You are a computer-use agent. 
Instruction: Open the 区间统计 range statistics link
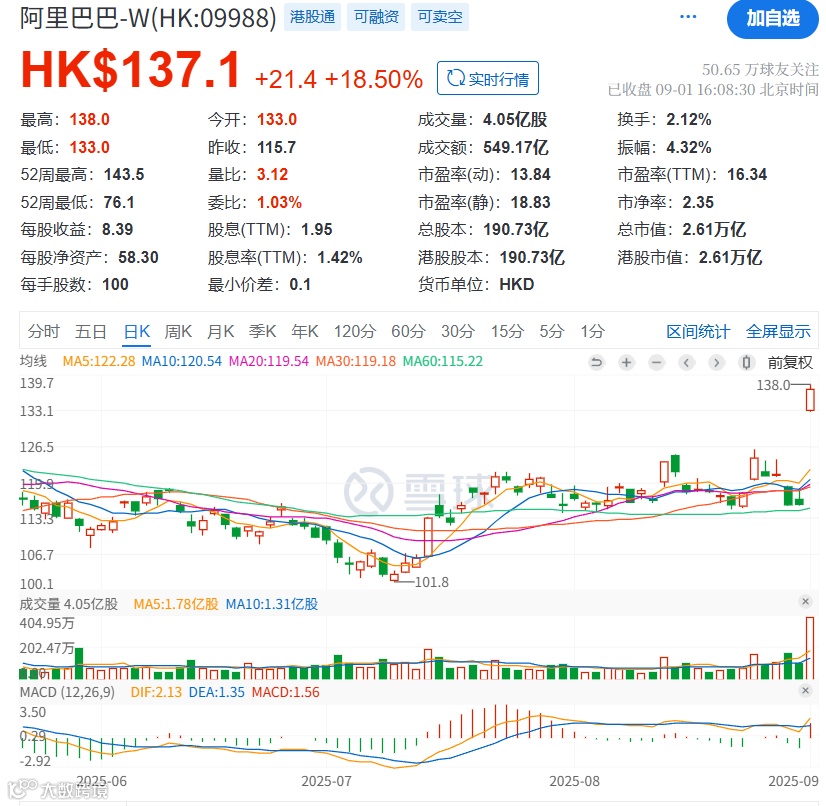[x=698, y=331]
